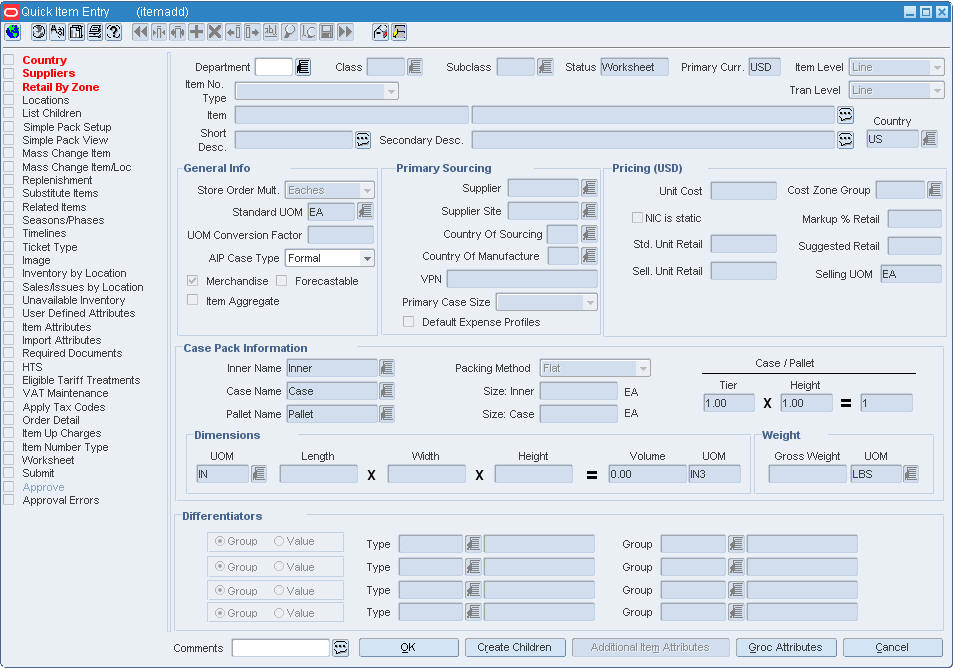Expand the AIP Case Type dropdown

click(x=367, y=258)
